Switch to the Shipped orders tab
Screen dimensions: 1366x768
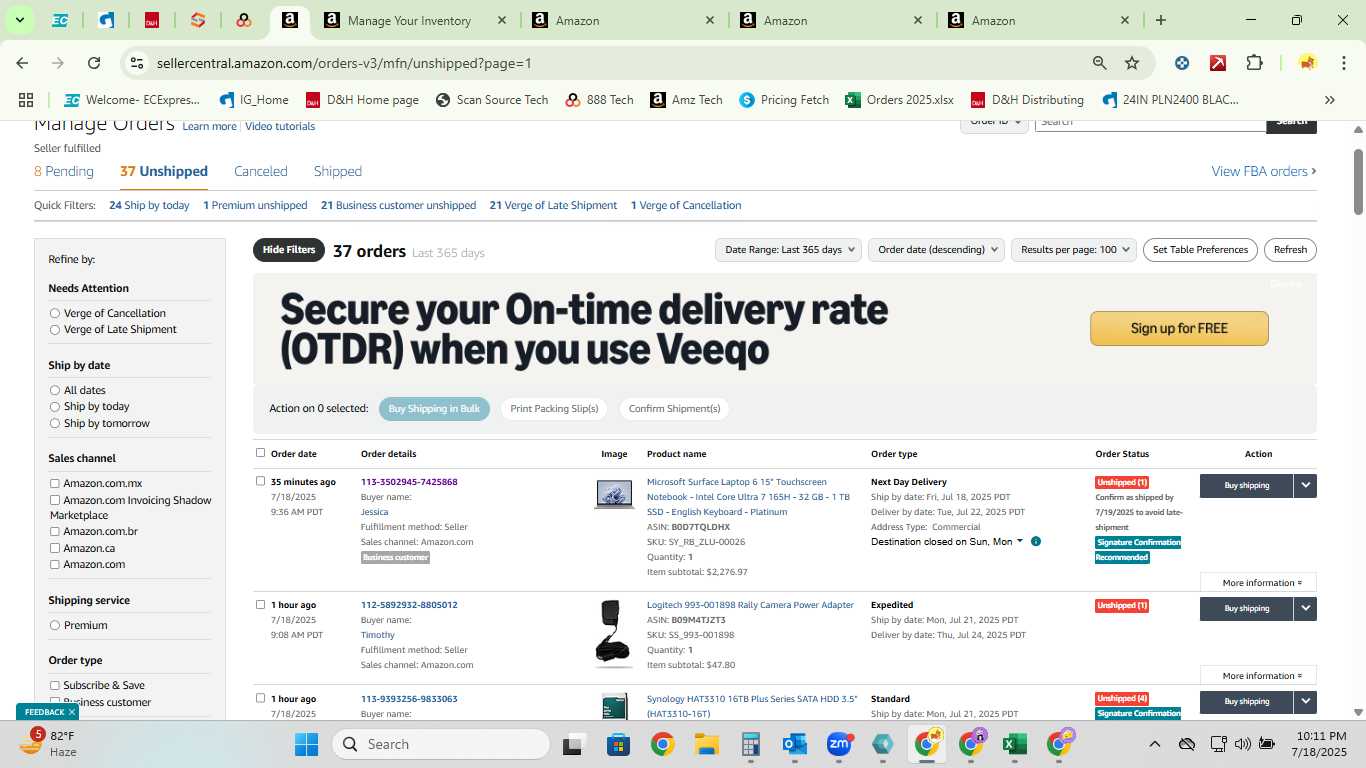(x=338, y=171)
